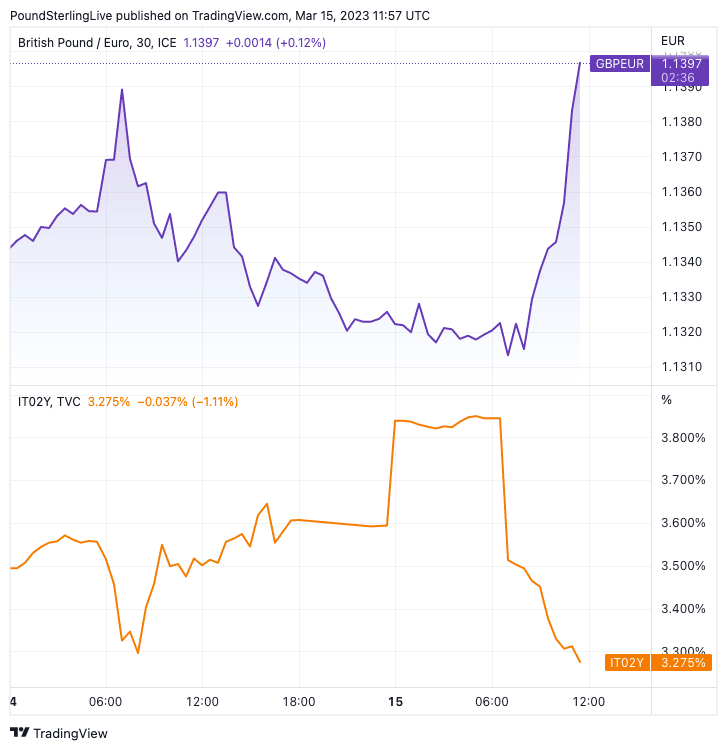Open the % unit selector on yield pane
727x750 pixels.
667,400
